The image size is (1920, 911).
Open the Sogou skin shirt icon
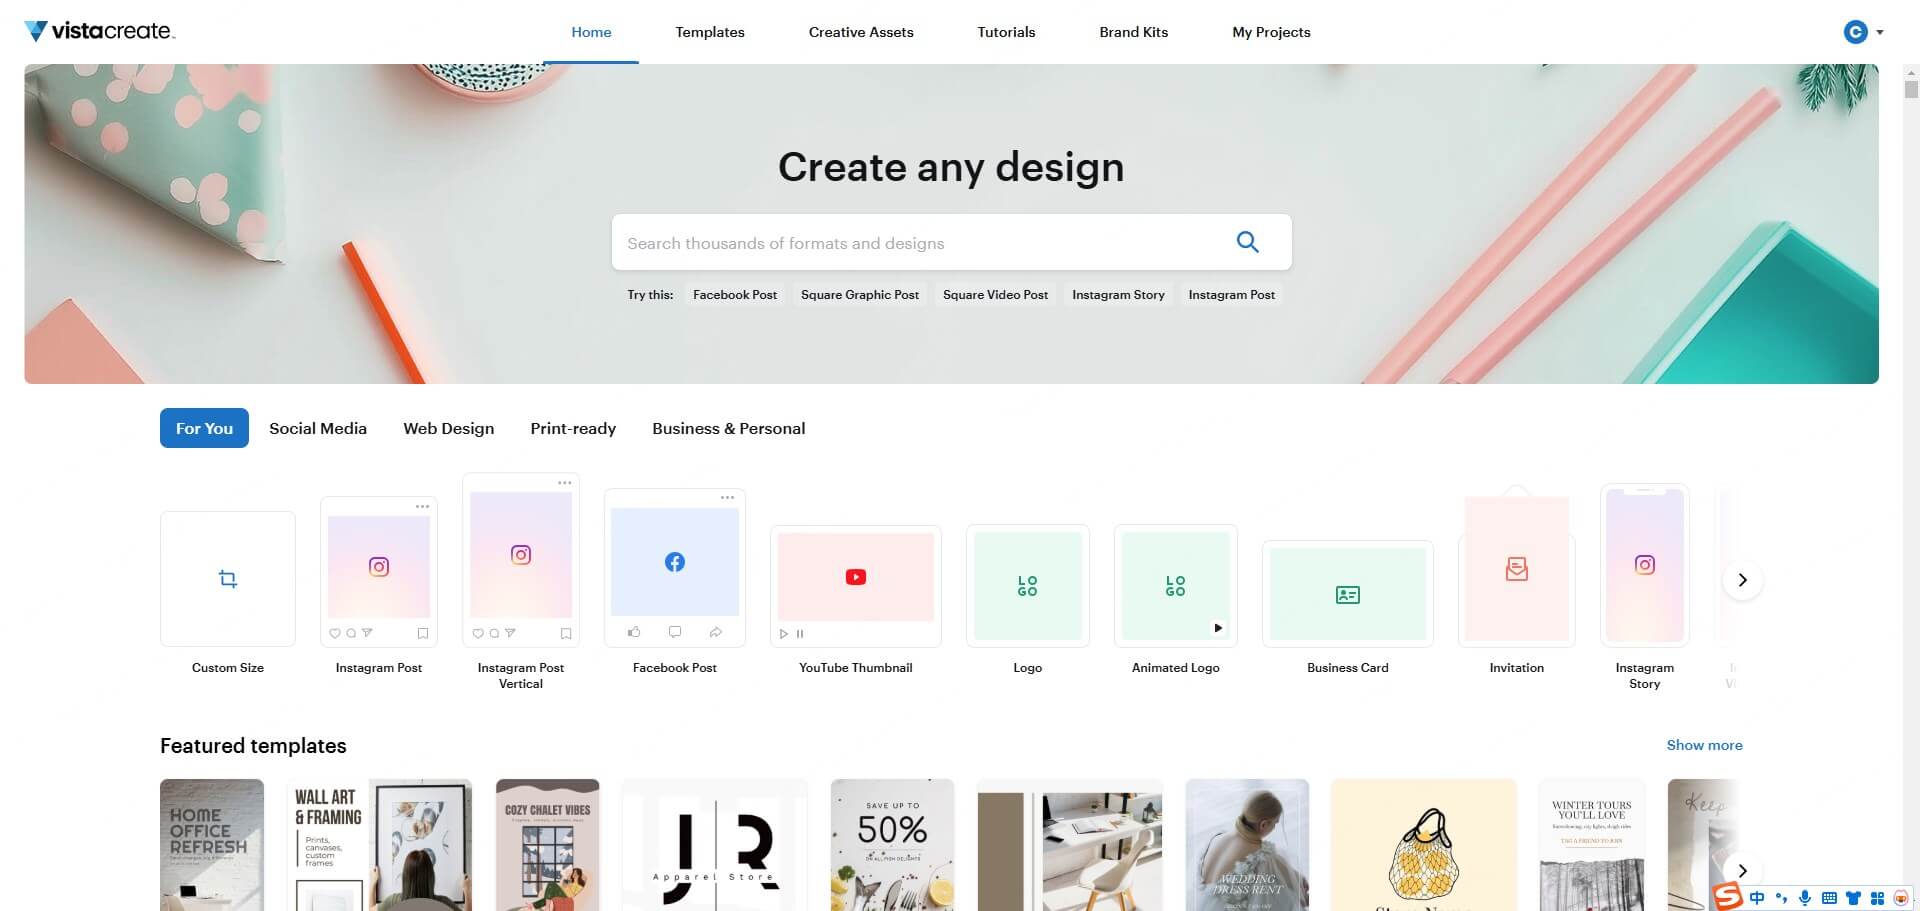point(1853,898)
